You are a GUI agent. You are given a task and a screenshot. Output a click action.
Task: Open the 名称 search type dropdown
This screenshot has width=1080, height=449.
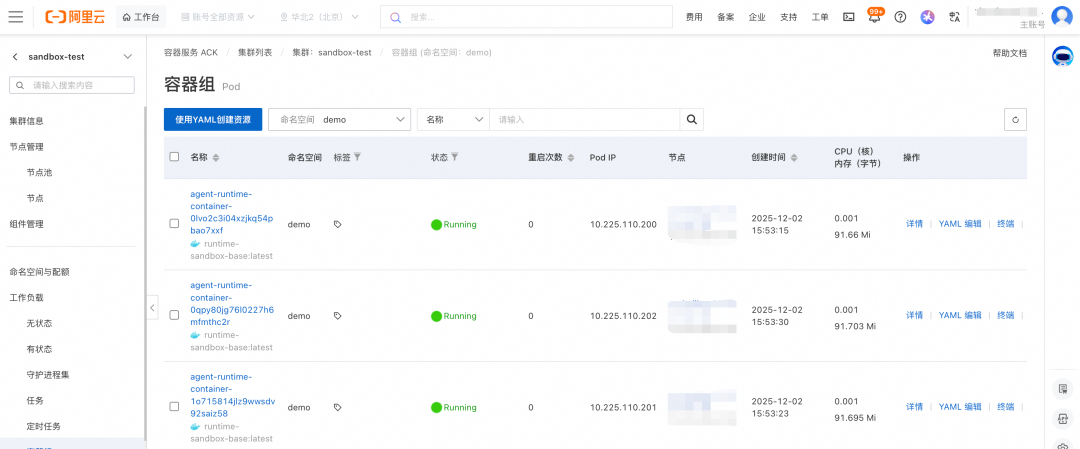tap(453, 119)
